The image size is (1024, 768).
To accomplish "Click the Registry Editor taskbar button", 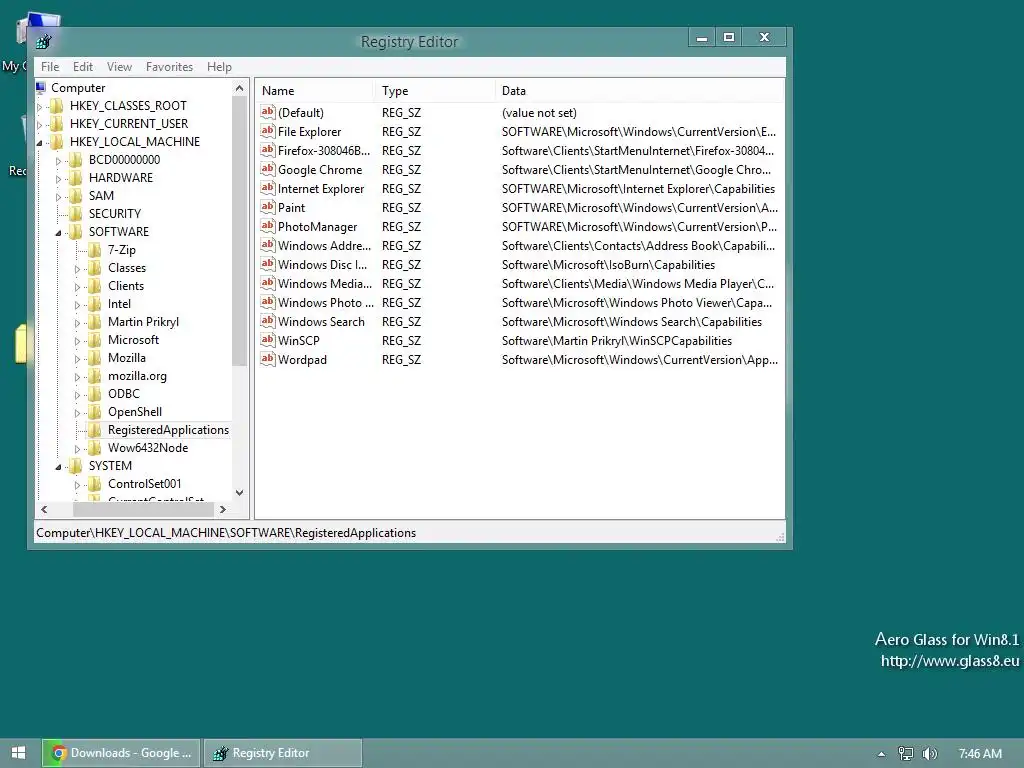I will [283, 753].
